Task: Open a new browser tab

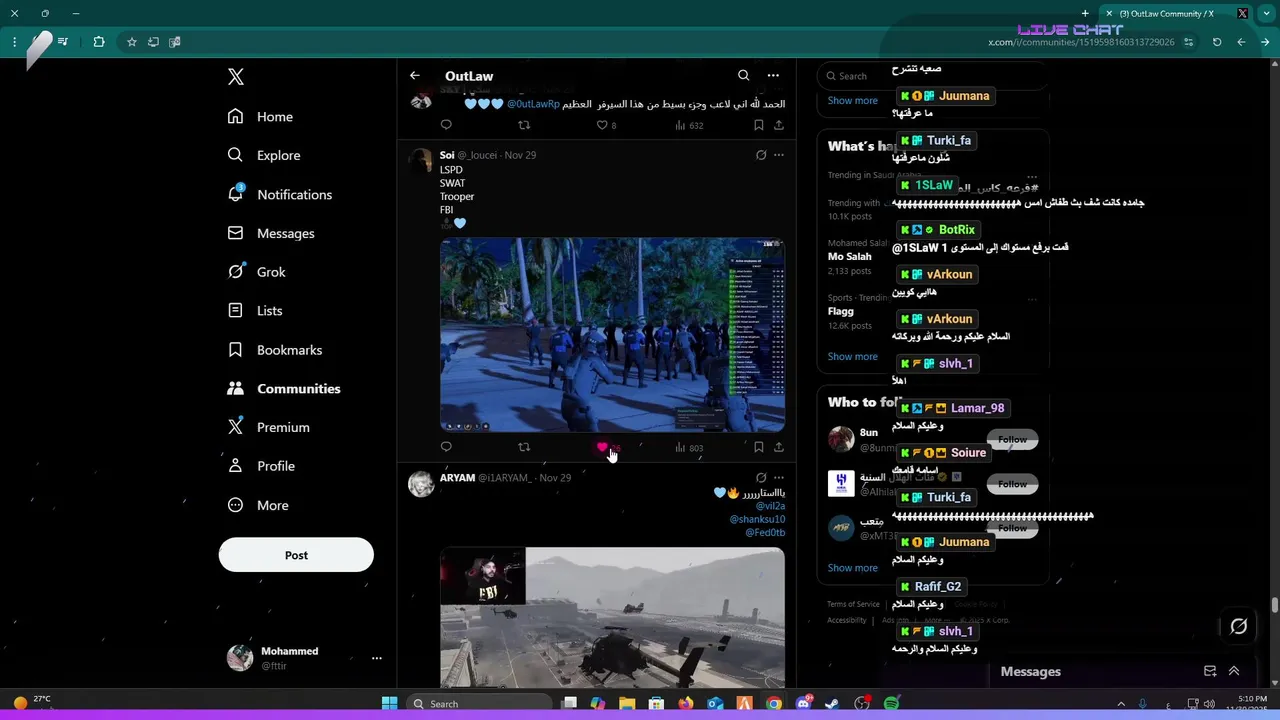Action: (1085, 14)
